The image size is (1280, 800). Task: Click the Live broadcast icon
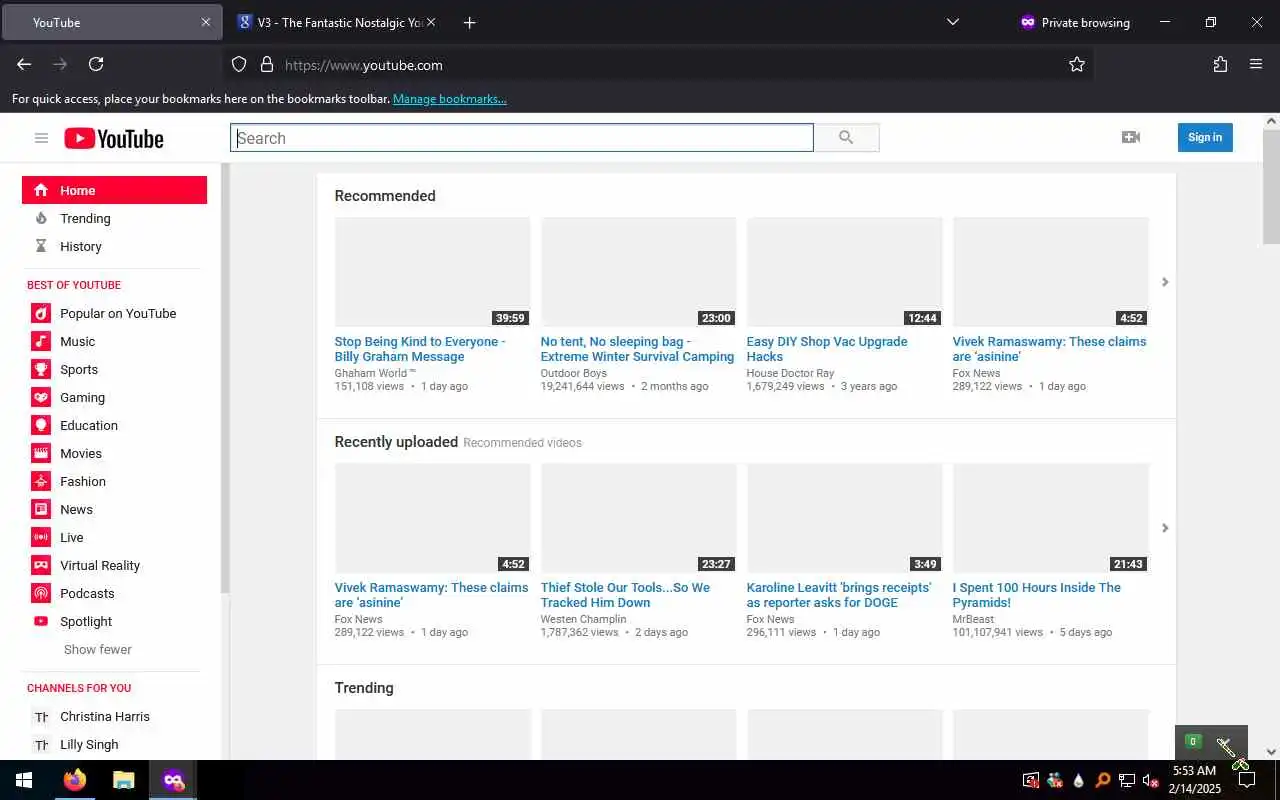(41, 537)
